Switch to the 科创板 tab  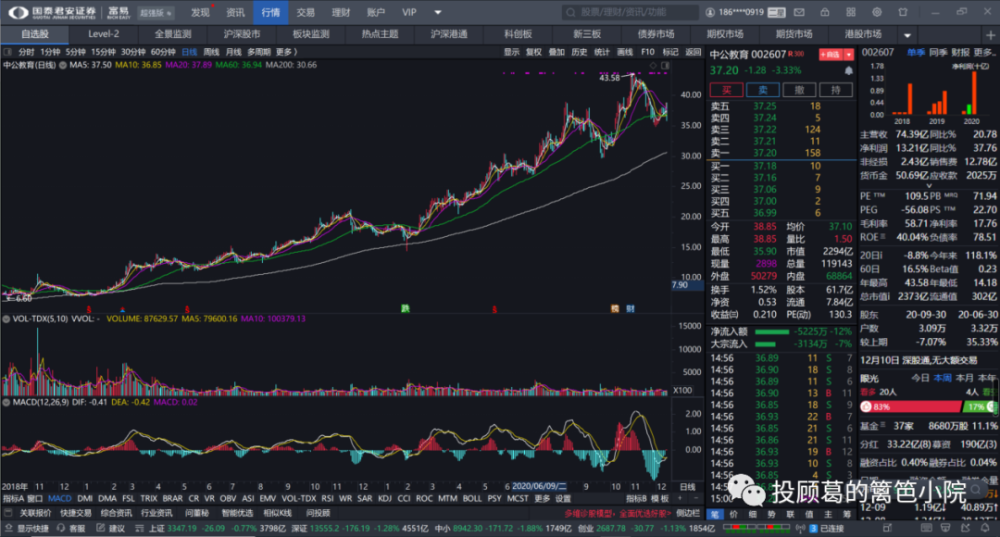pos(518,34)
